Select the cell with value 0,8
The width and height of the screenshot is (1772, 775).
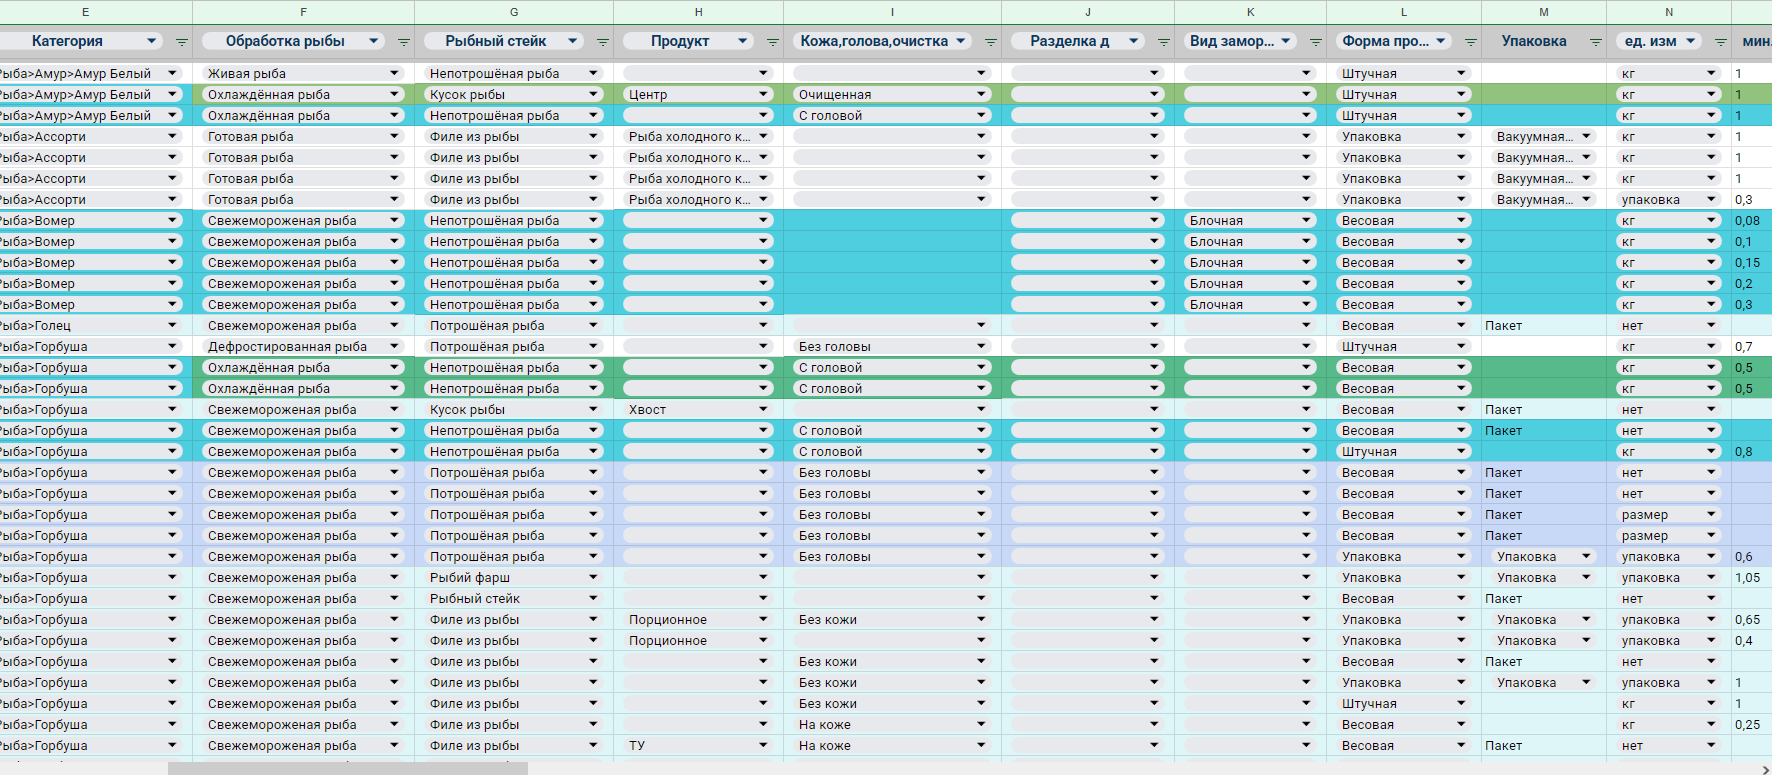click(x=1751, y=451)
